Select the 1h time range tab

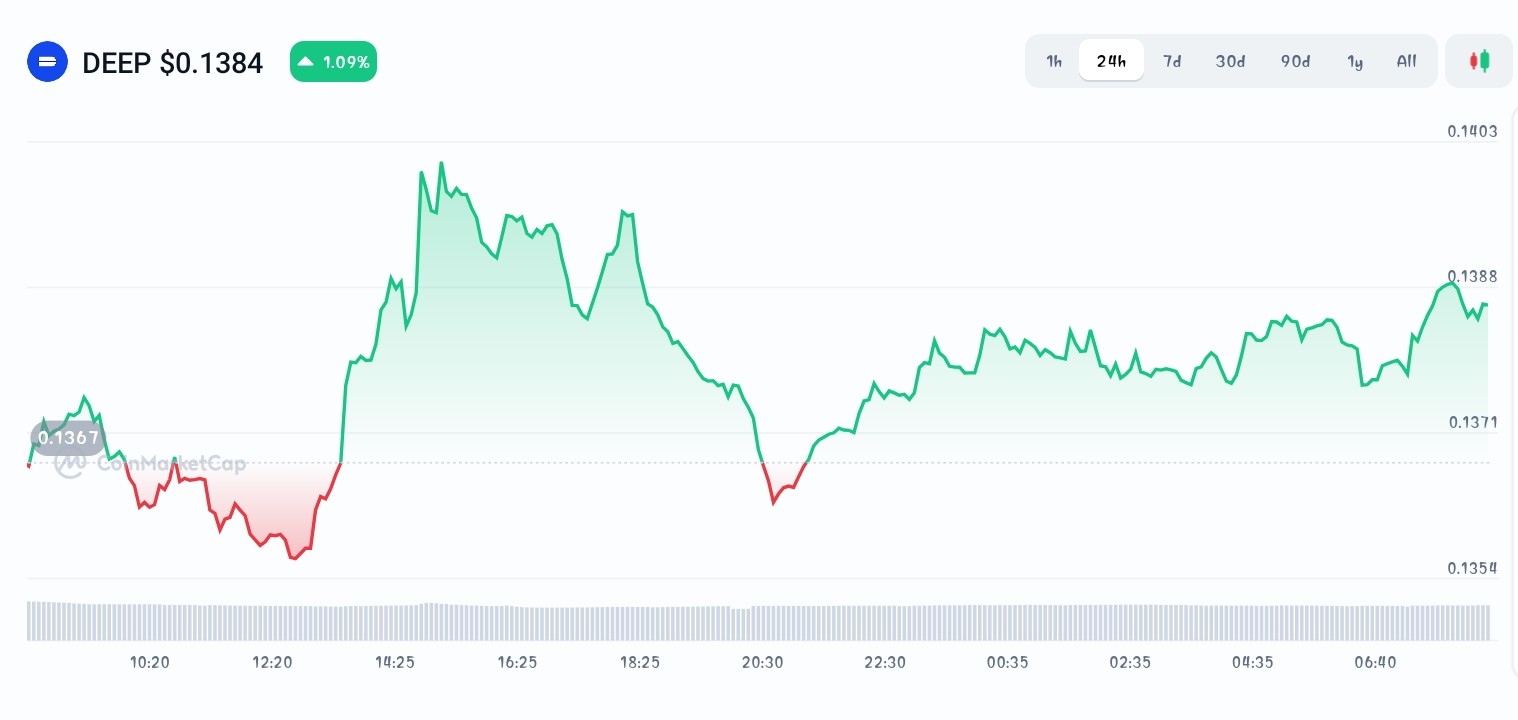click(x=1054, y=61)
